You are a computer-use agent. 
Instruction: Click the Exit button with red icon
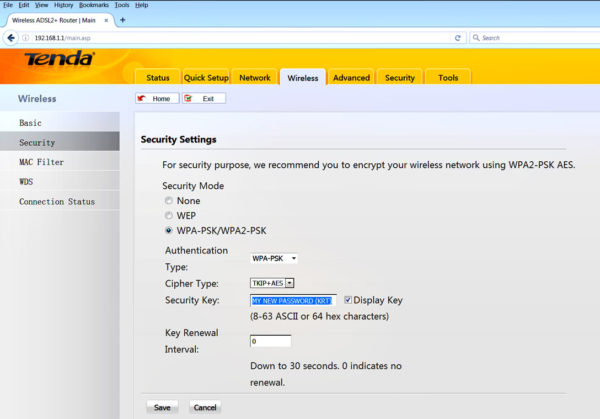[204, 98]
